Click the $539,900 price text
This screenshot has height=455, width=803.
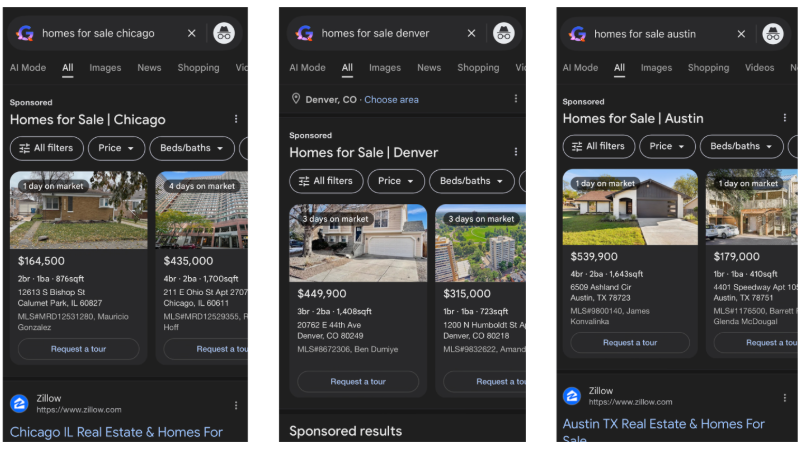pyautogui.click(x=594, y=256)
